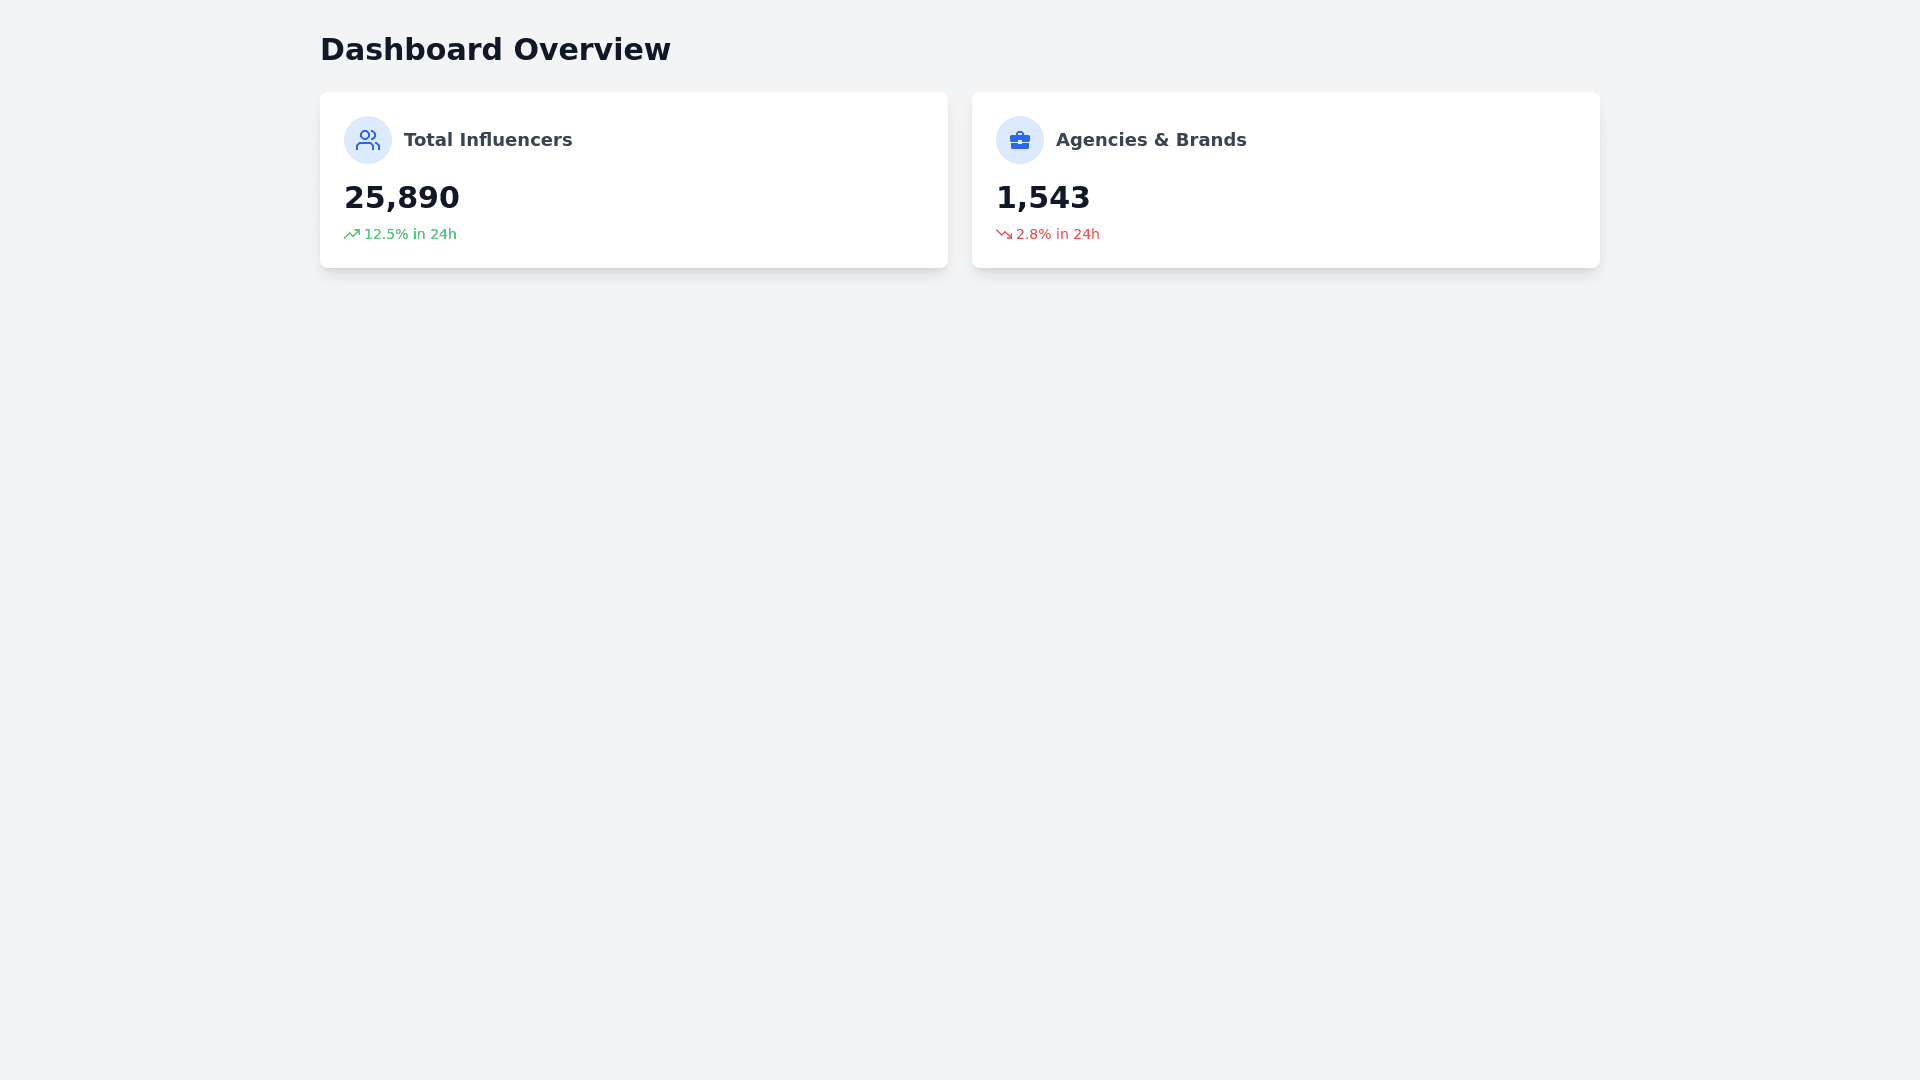The height and width of the screenshot is (1080, 1920).
Task: Click the blue briefcase icon
Action: click(1019, 140)
